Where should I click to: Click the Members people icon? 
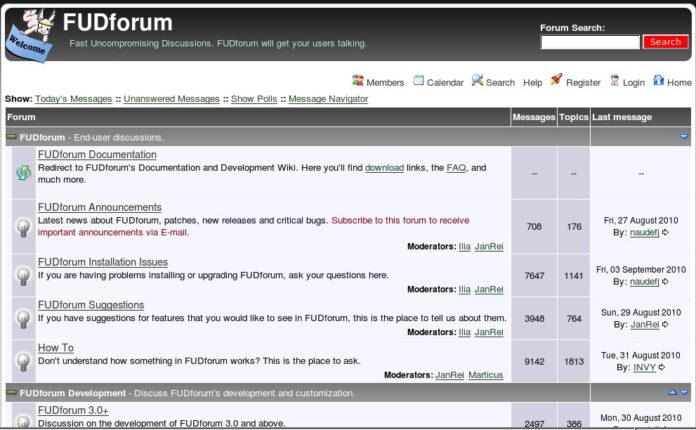358,80
